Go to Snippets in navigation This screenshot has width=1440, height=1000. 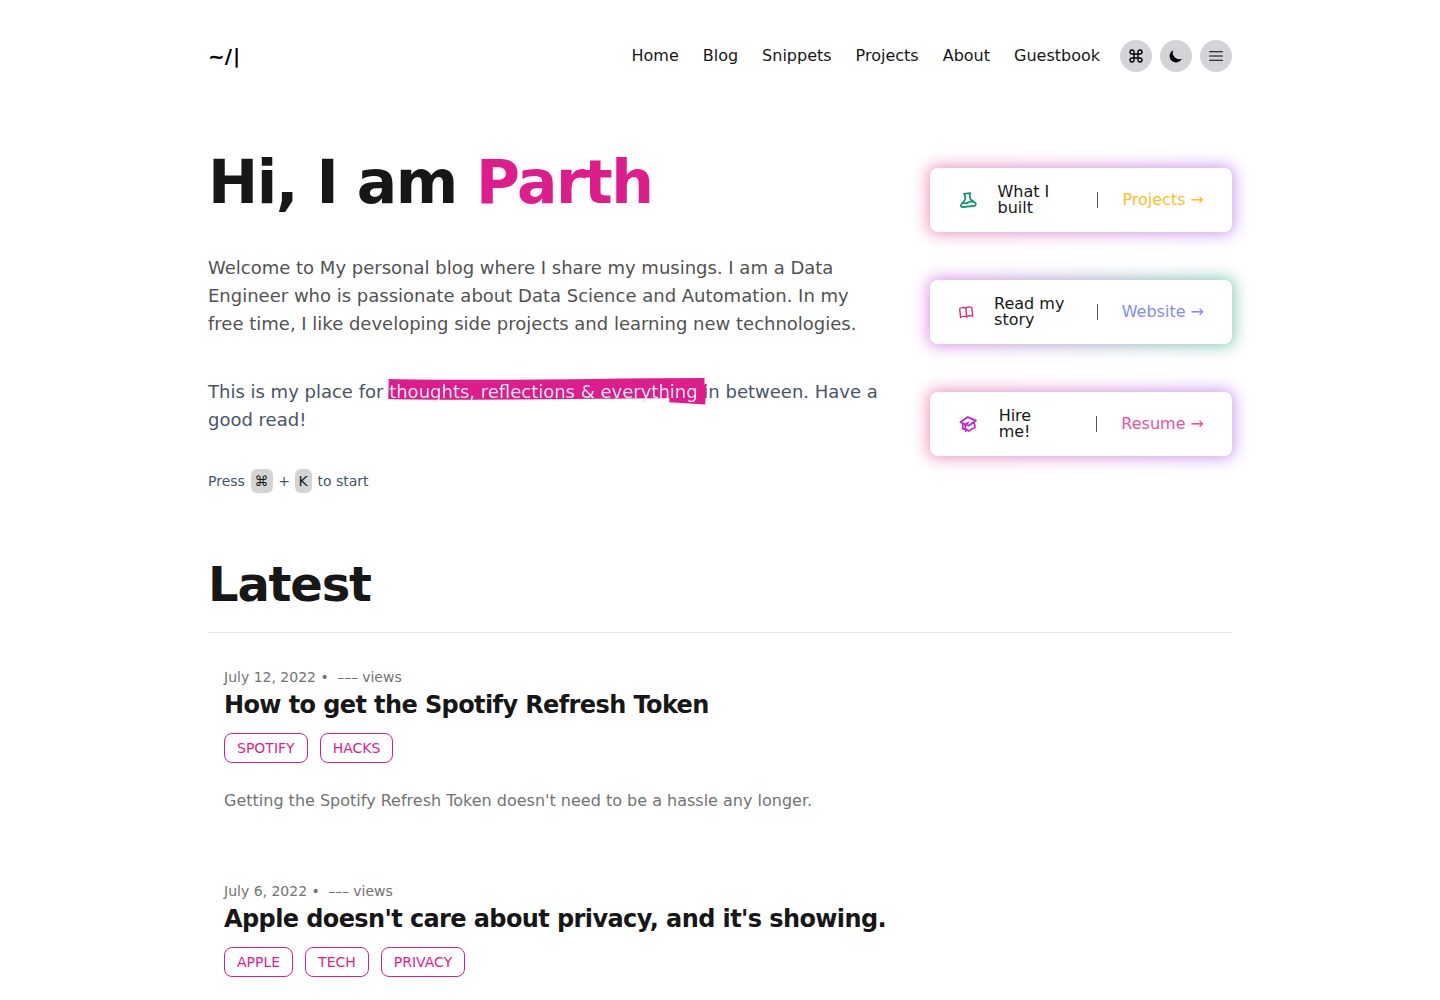click(796, 56)
